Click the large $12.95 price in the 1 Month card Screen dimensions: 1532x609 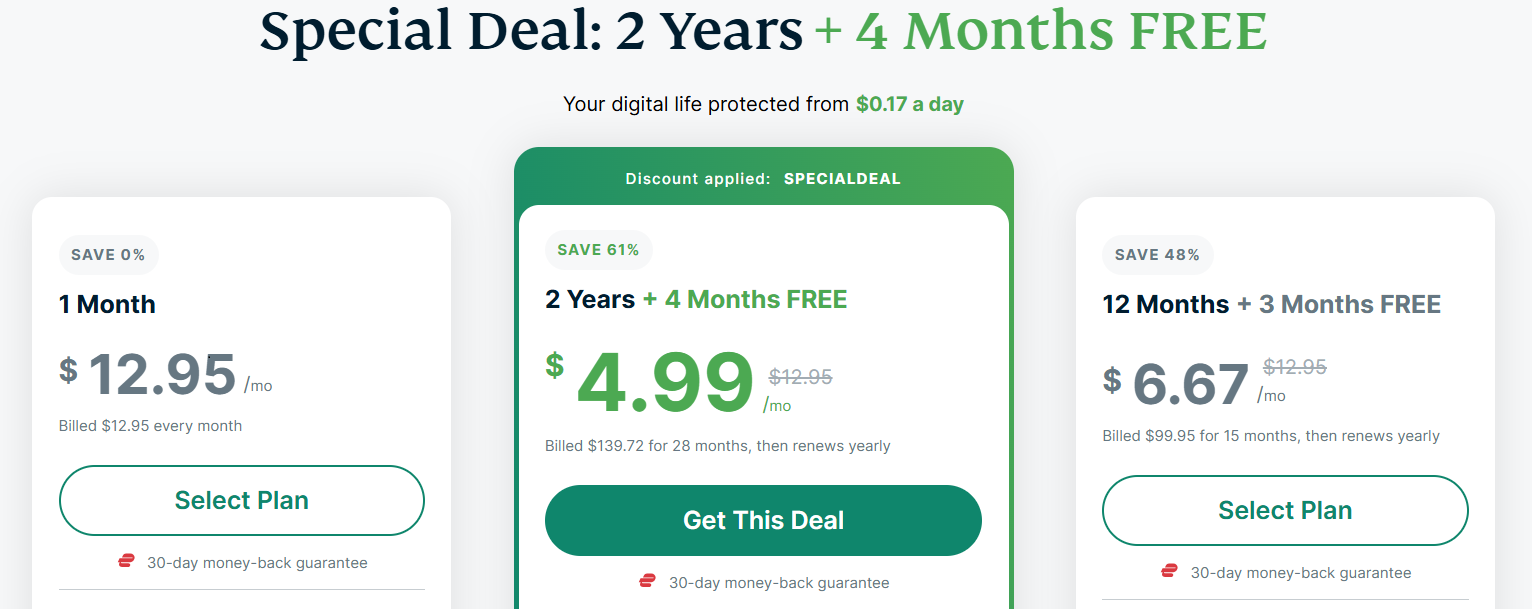[x=162, y=374]
